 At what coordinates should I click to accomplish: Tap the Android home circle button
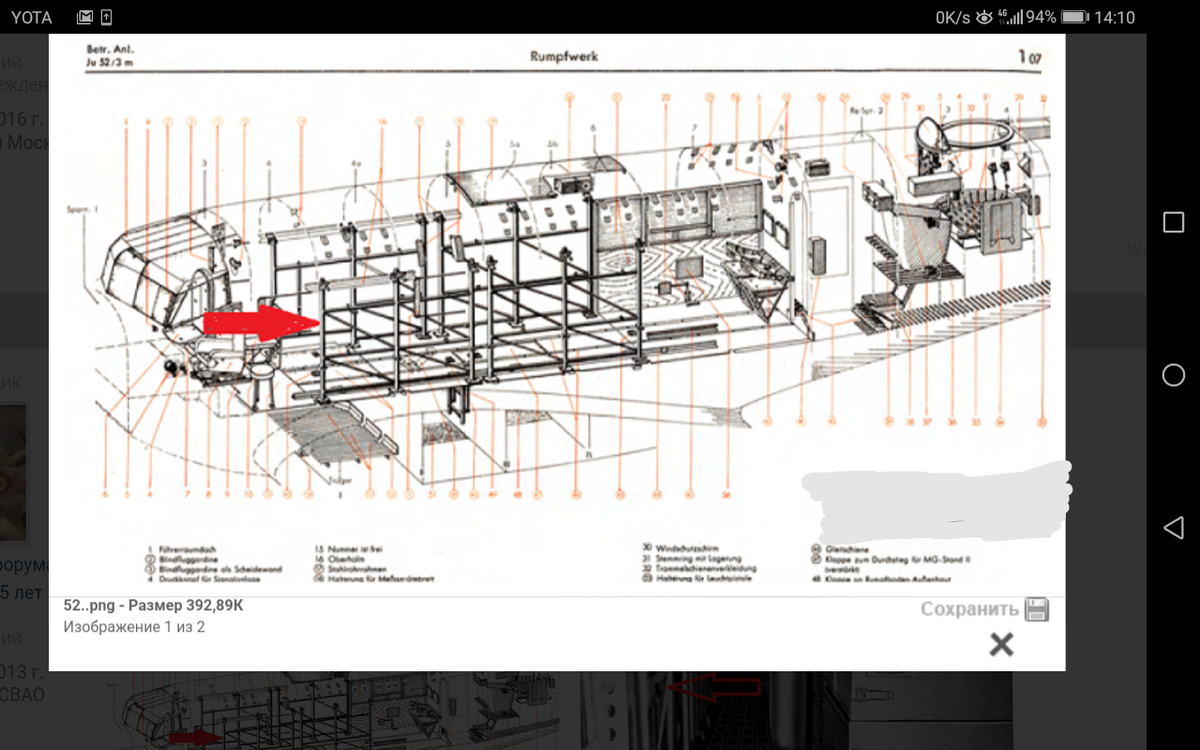1173,375
